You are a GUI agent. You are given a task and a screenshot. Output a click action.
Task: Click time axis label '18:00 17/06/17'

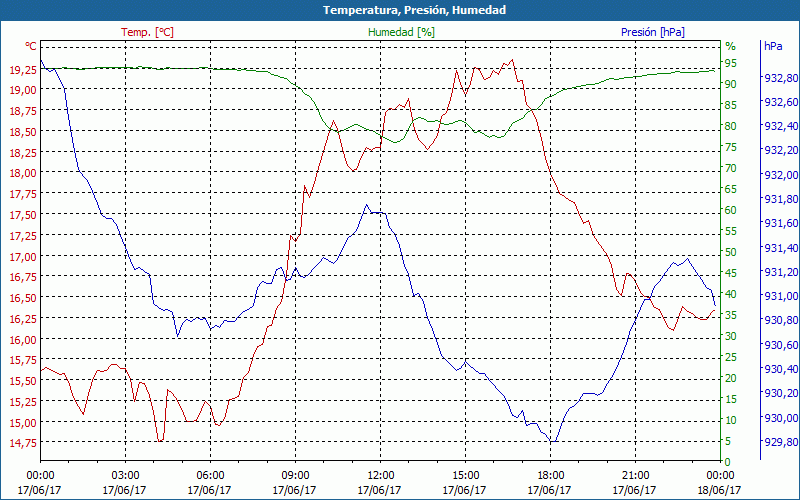(x=550, y=483)
